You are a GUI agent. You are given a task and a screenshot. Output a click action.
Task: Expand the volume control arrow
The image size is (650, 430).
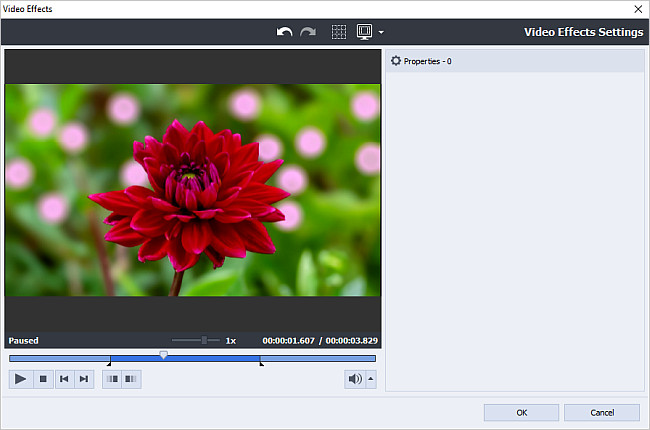[x=371, y=379]
